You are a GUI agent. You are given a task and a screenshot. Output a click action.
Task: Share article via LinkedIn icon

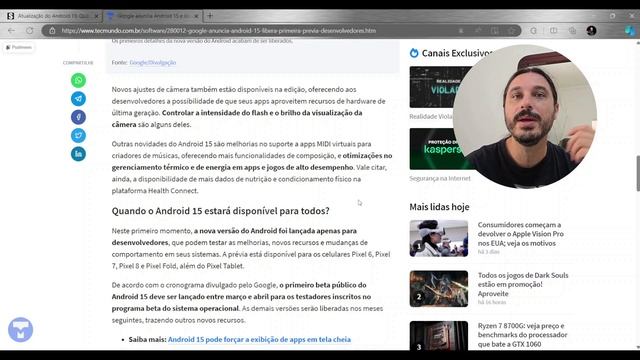(x=78, y=154)
